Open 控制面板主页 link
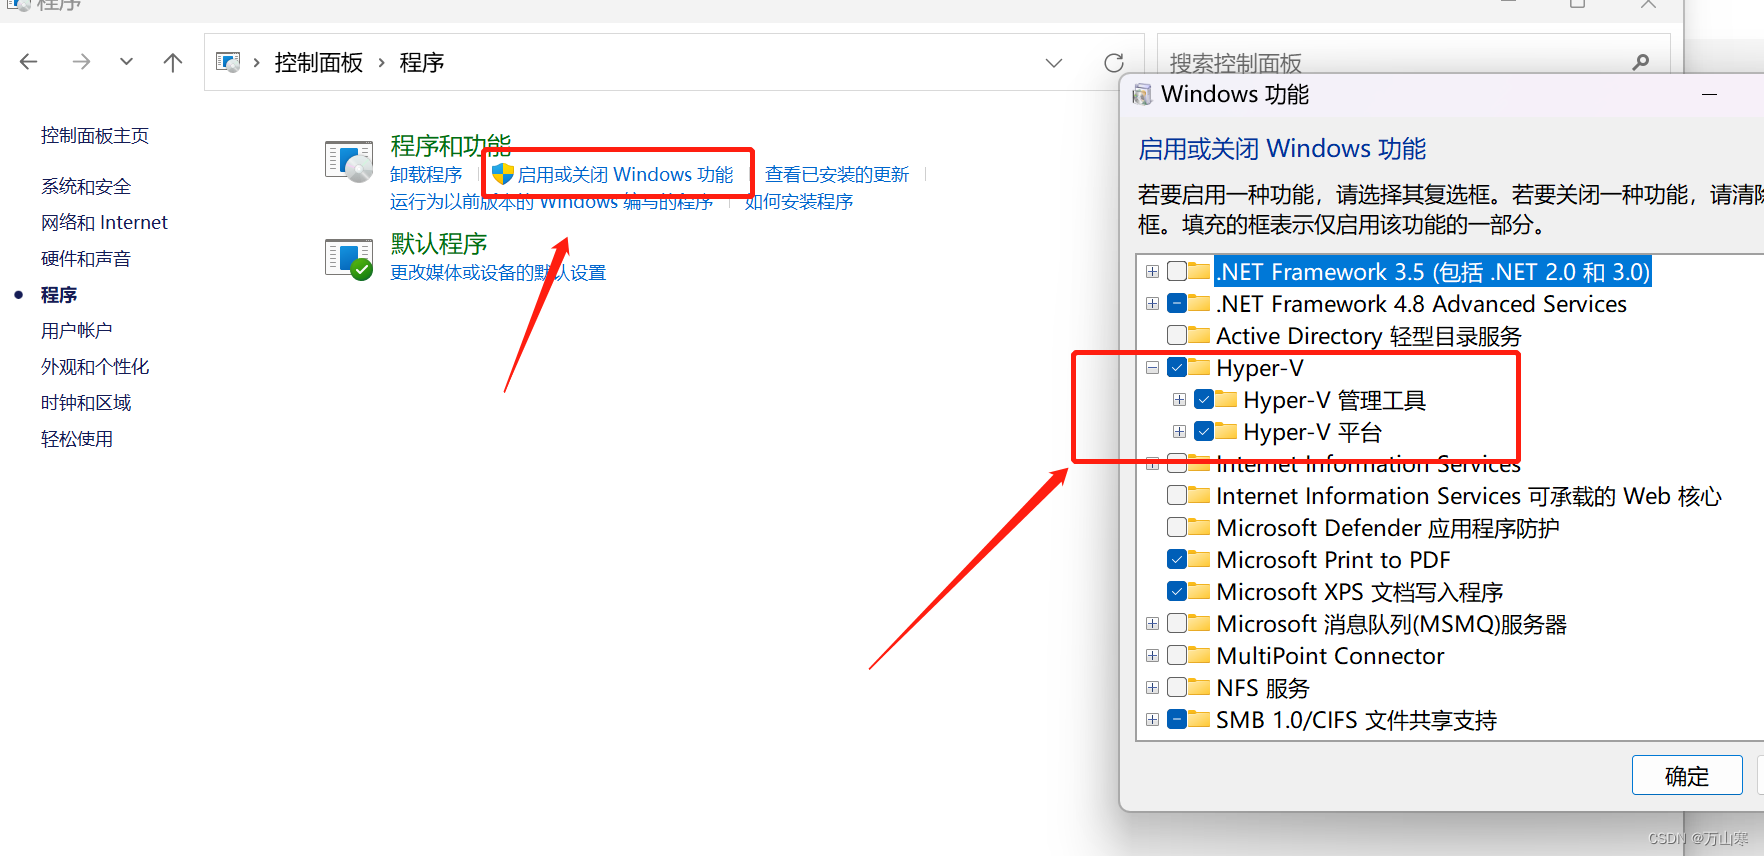The height and width of the screenshot is (856, 1764). coord(95,136)
